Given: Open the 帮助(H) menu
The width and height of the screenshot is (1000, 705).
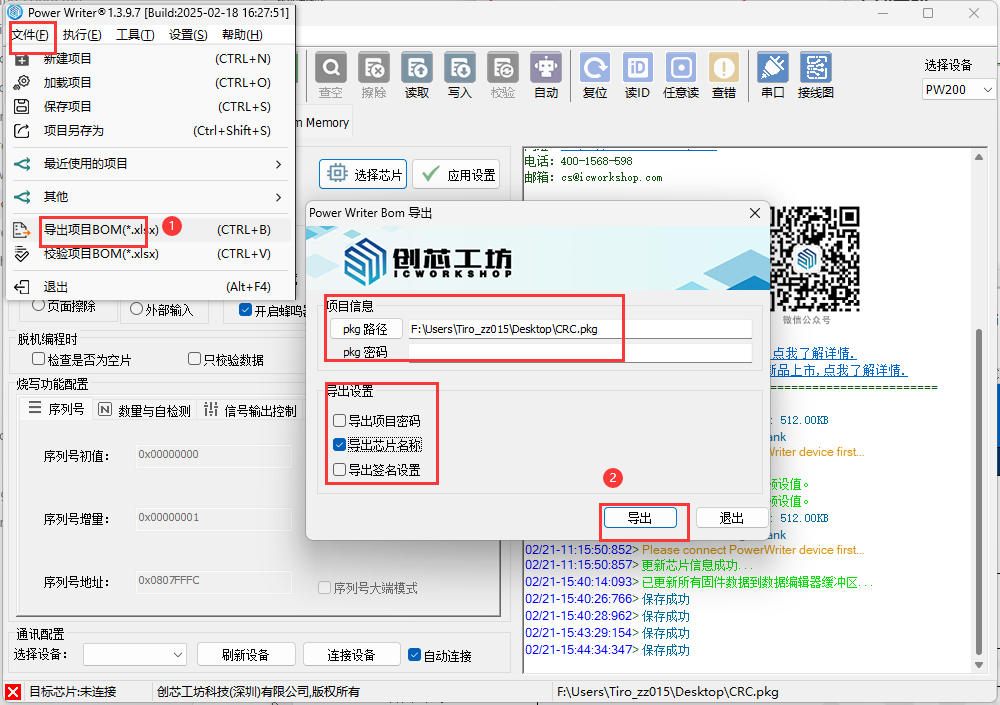Looking at the screenshot, I should (242, 34).
